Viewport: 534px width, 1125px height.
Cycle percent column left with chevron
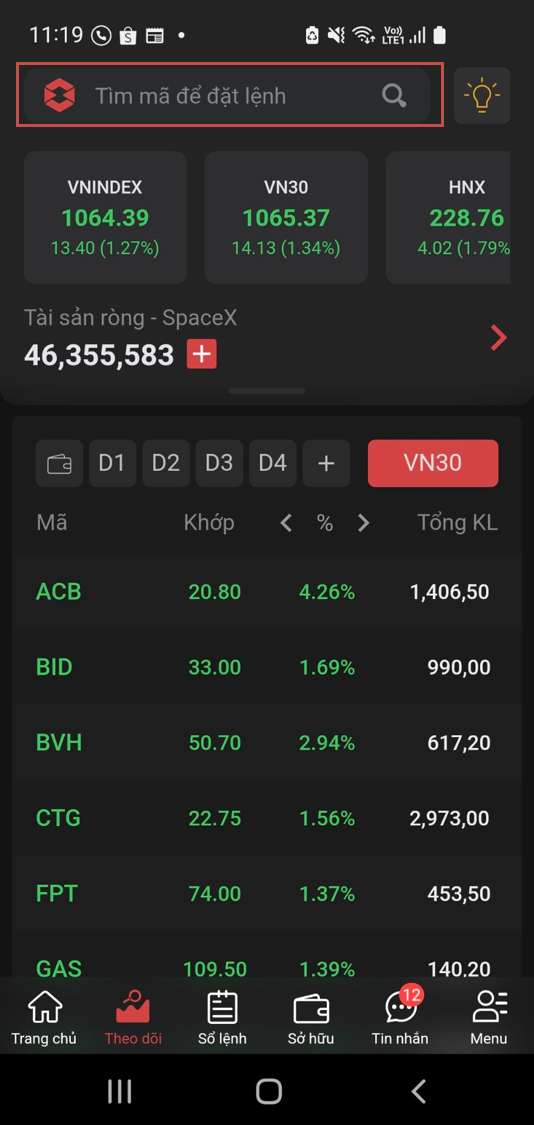286,524
